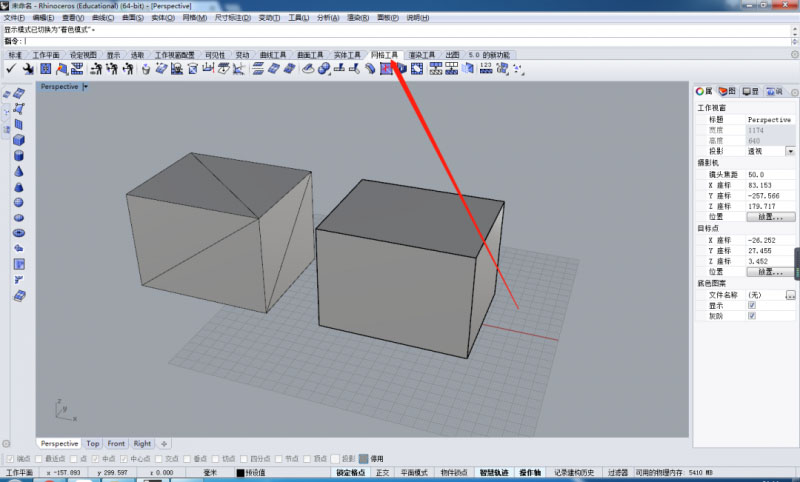The height and width of the screenshot is (482, 800).
Task: Expand the 投影 projection dropdown
Action: (790, 151)
